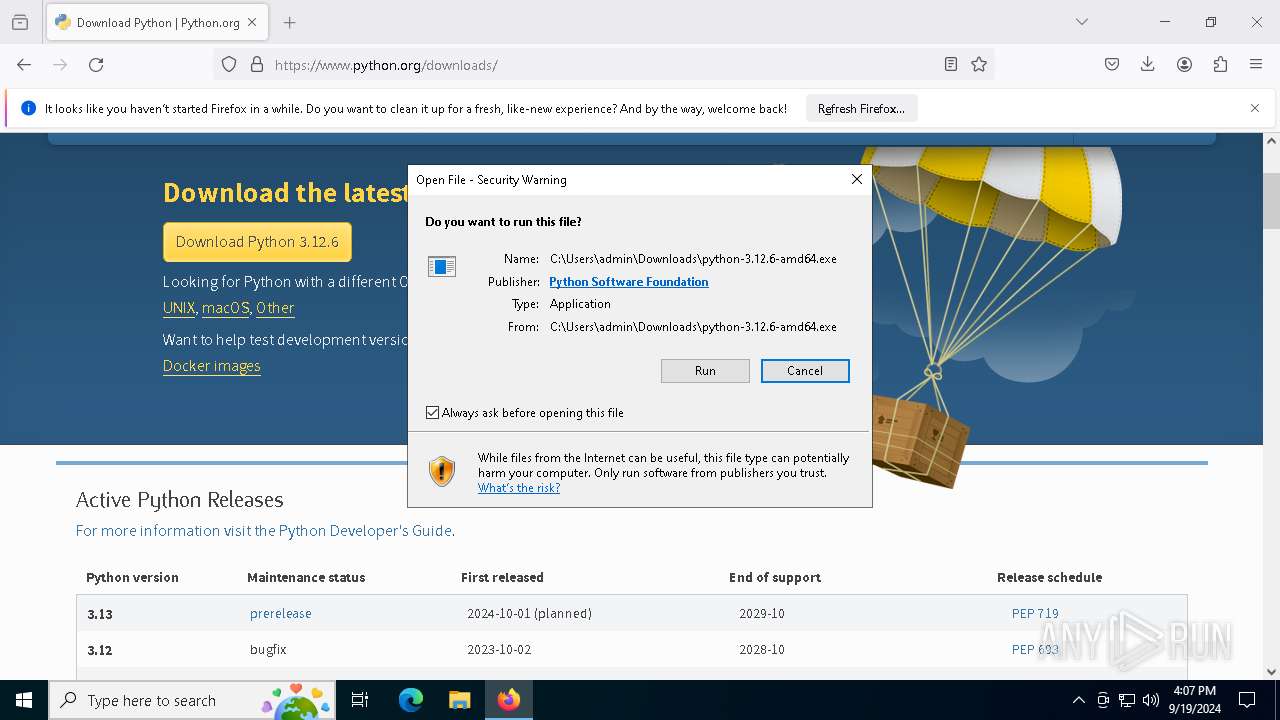Open the Other platforms link
The image size is (1280, 720).
275,308
